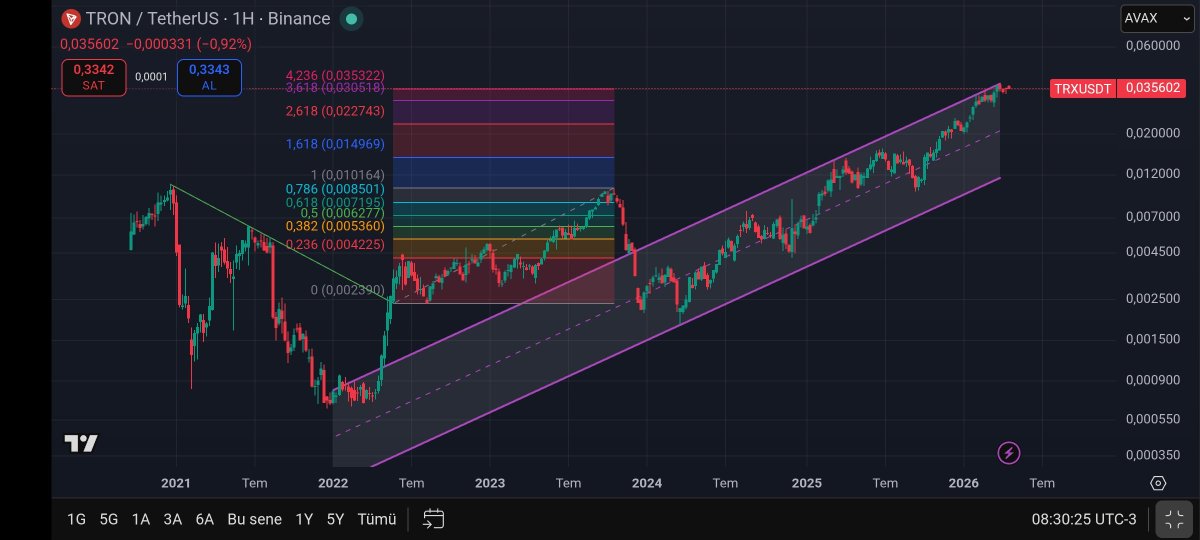Open chart scale settings gear icon
The image size is (1200, 540).
[x=1158, y=483]
